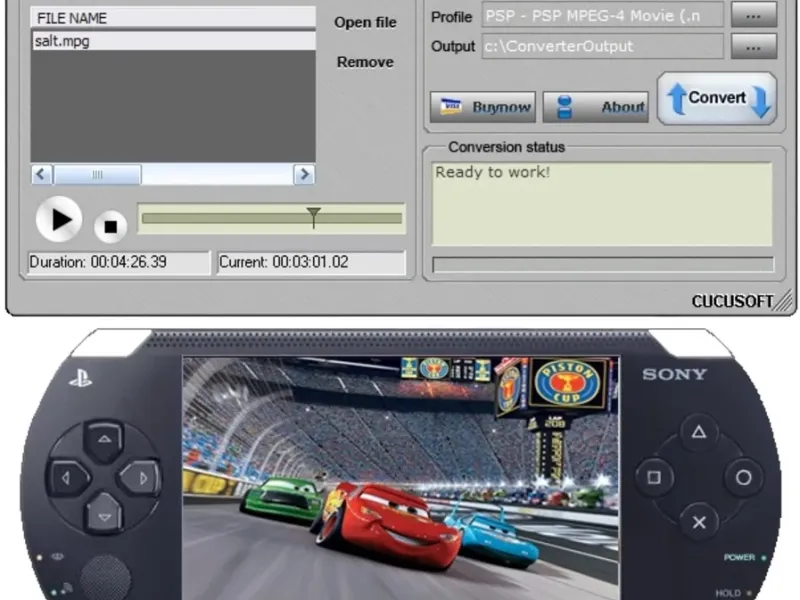
Task: Browse output folder with ellipsis button
Action: pyautogui.click(x=754, y=46)
